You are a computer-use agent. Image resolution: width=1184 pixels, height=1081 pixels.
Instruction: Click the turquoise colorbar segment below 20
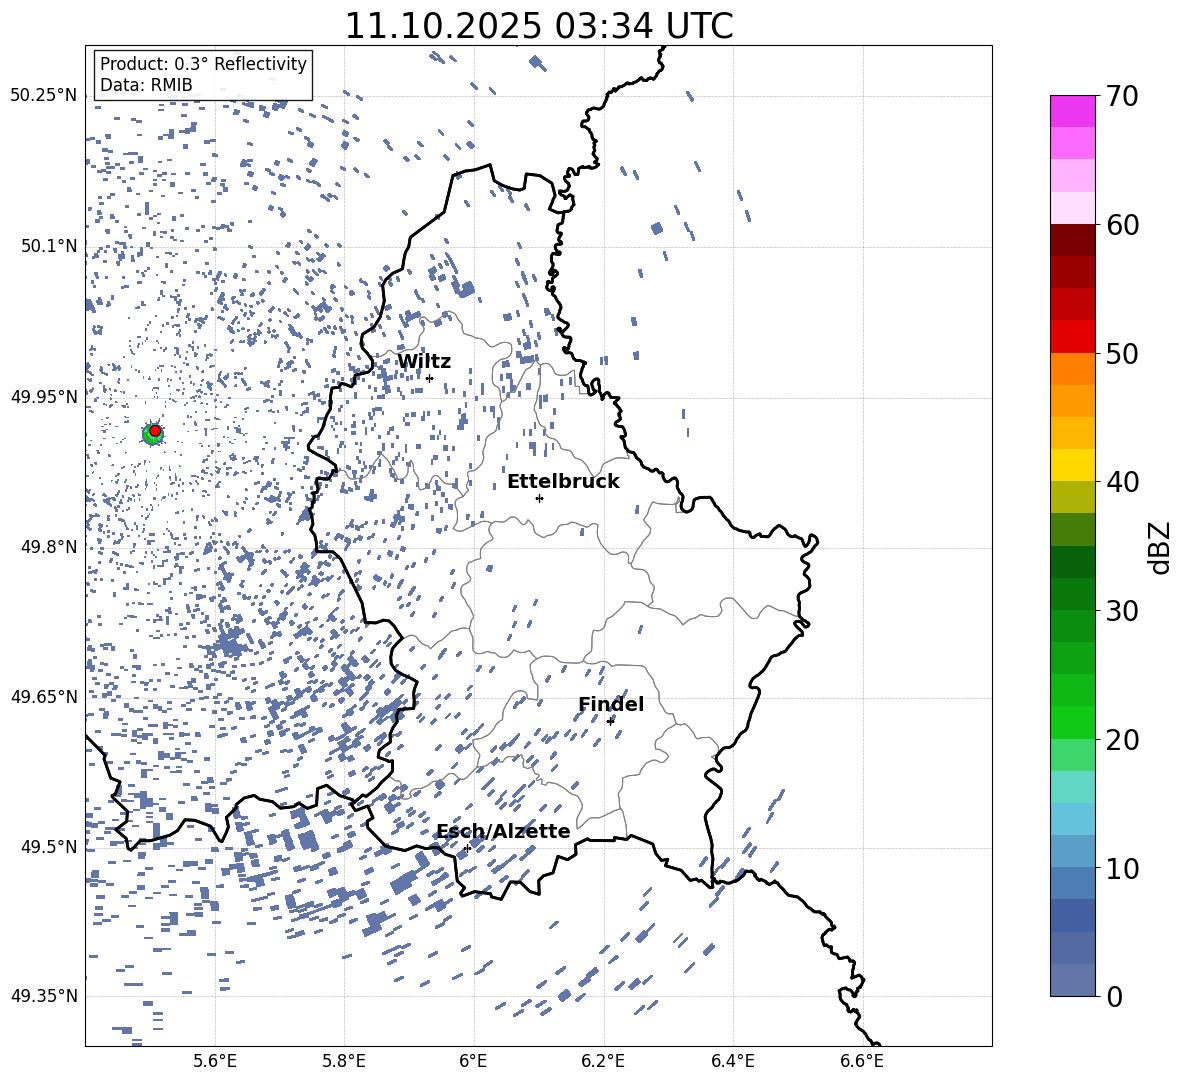[1072, 787]
